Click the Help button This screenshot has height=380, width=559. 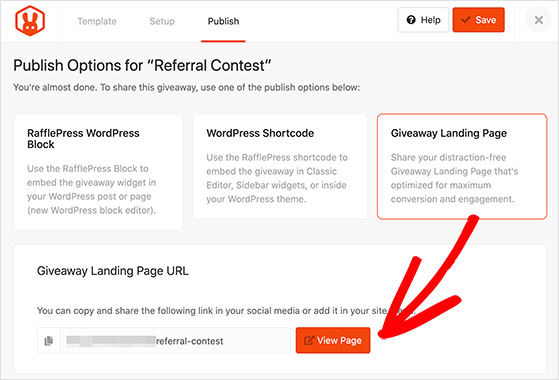tap(423, 20)
